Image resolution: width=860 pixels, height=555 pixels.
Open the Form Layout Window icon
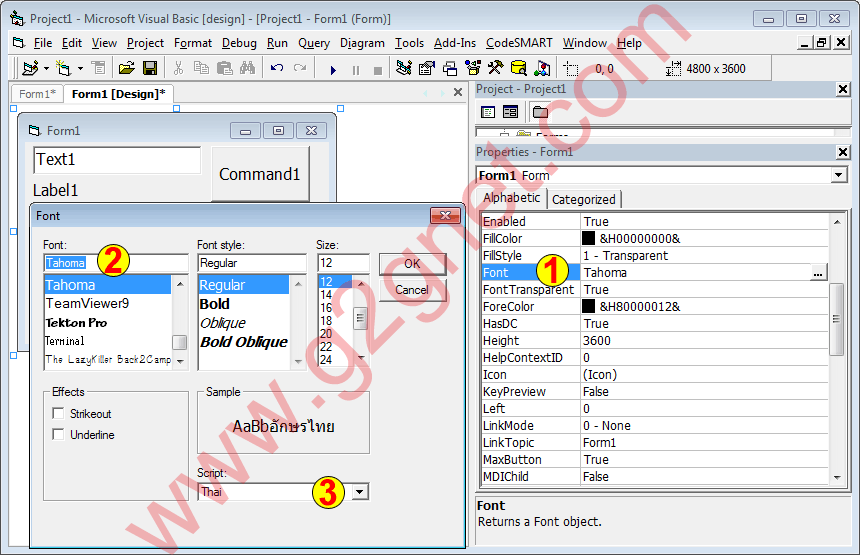[450, 69]
